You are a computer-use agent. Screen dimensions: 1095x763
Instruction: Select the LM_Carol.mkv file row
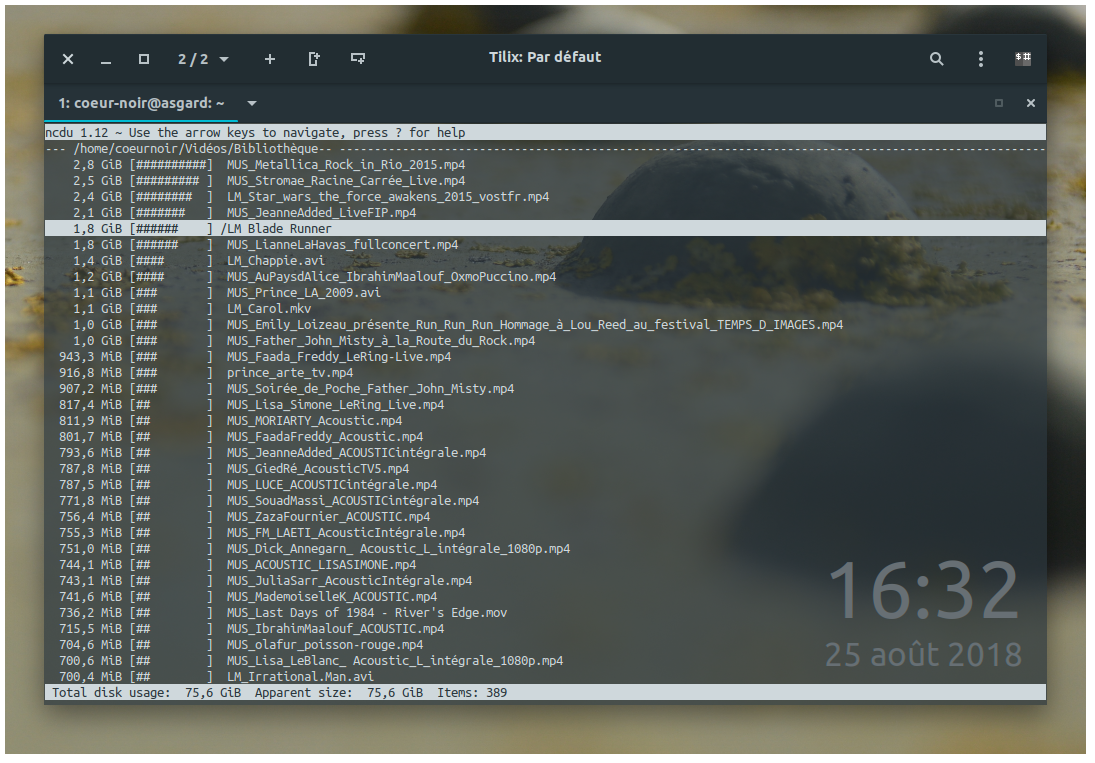coord(545,309)
